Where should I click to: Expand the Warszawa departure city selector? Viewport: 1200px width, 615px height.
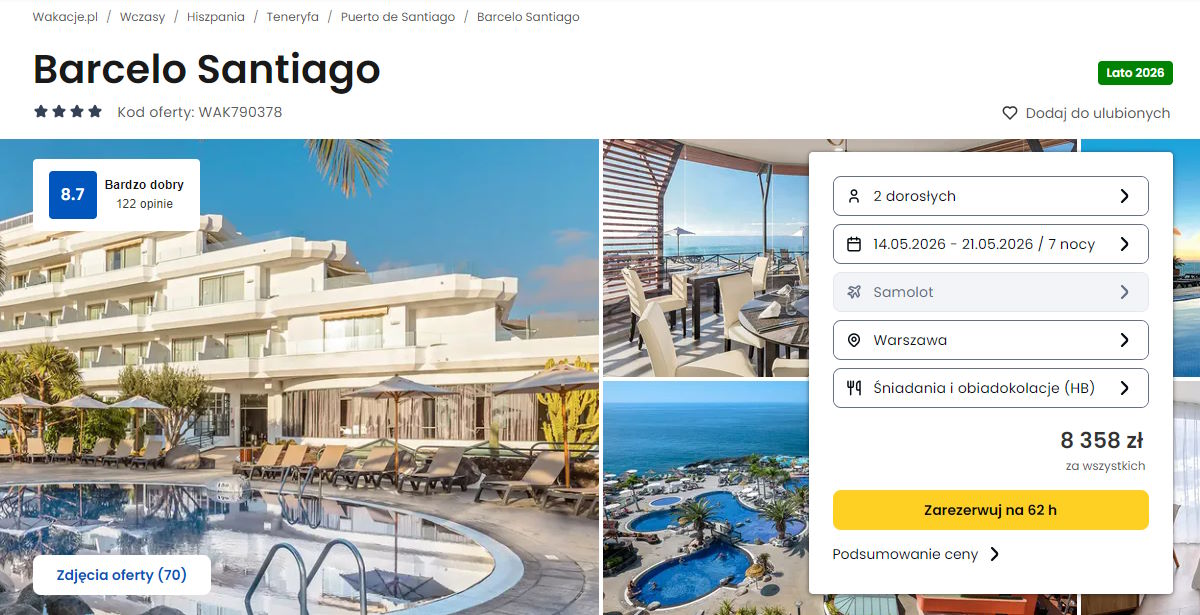point(990,340)
